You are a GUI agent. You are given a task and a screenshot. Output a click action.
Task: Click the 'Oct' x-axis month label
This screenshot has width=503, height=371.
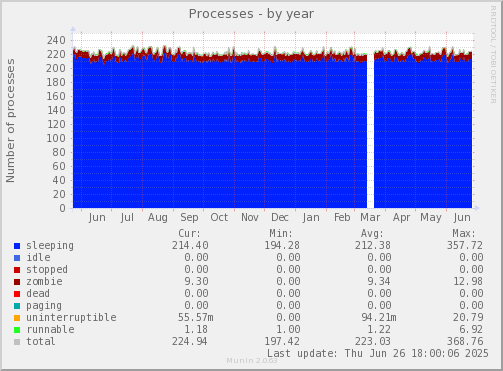219,218
